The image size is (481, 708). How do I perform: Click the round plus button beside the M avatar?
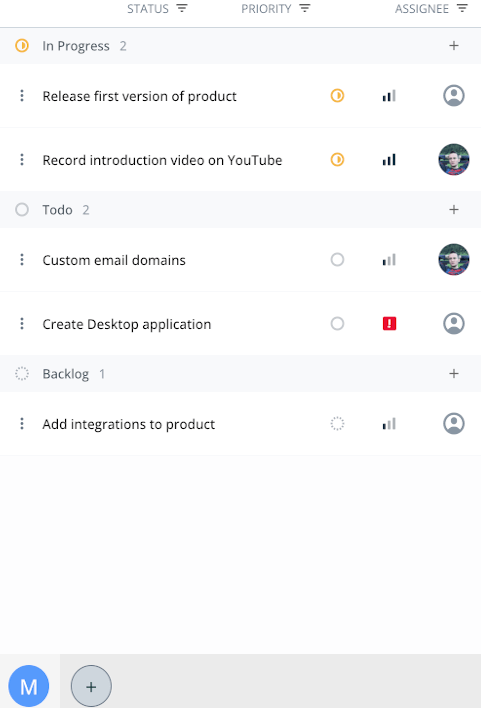91,686
